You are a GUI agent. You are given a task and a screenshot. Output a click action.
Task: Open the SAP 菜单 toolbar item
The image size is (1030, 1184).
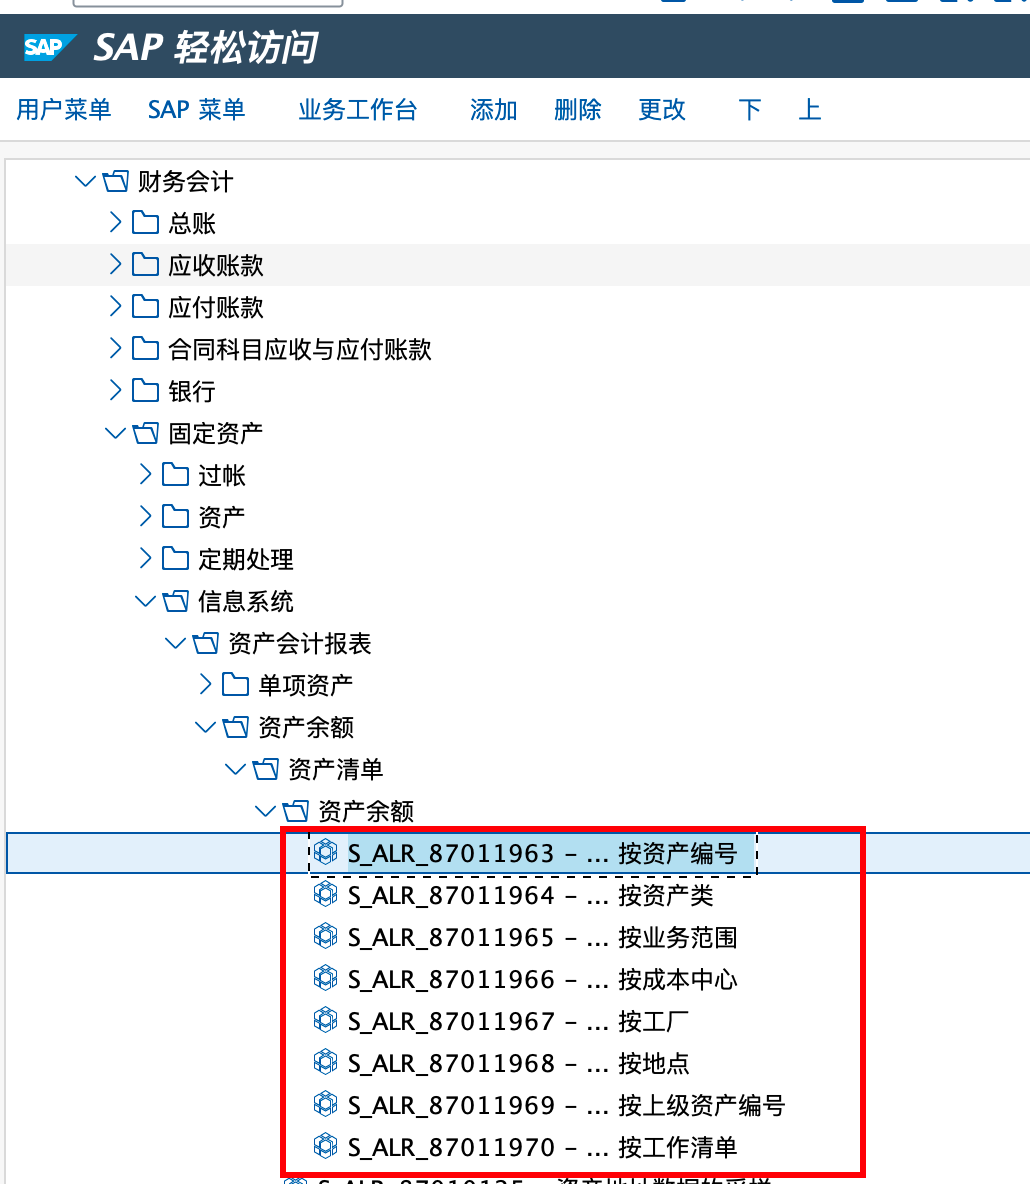coord(196,109)
